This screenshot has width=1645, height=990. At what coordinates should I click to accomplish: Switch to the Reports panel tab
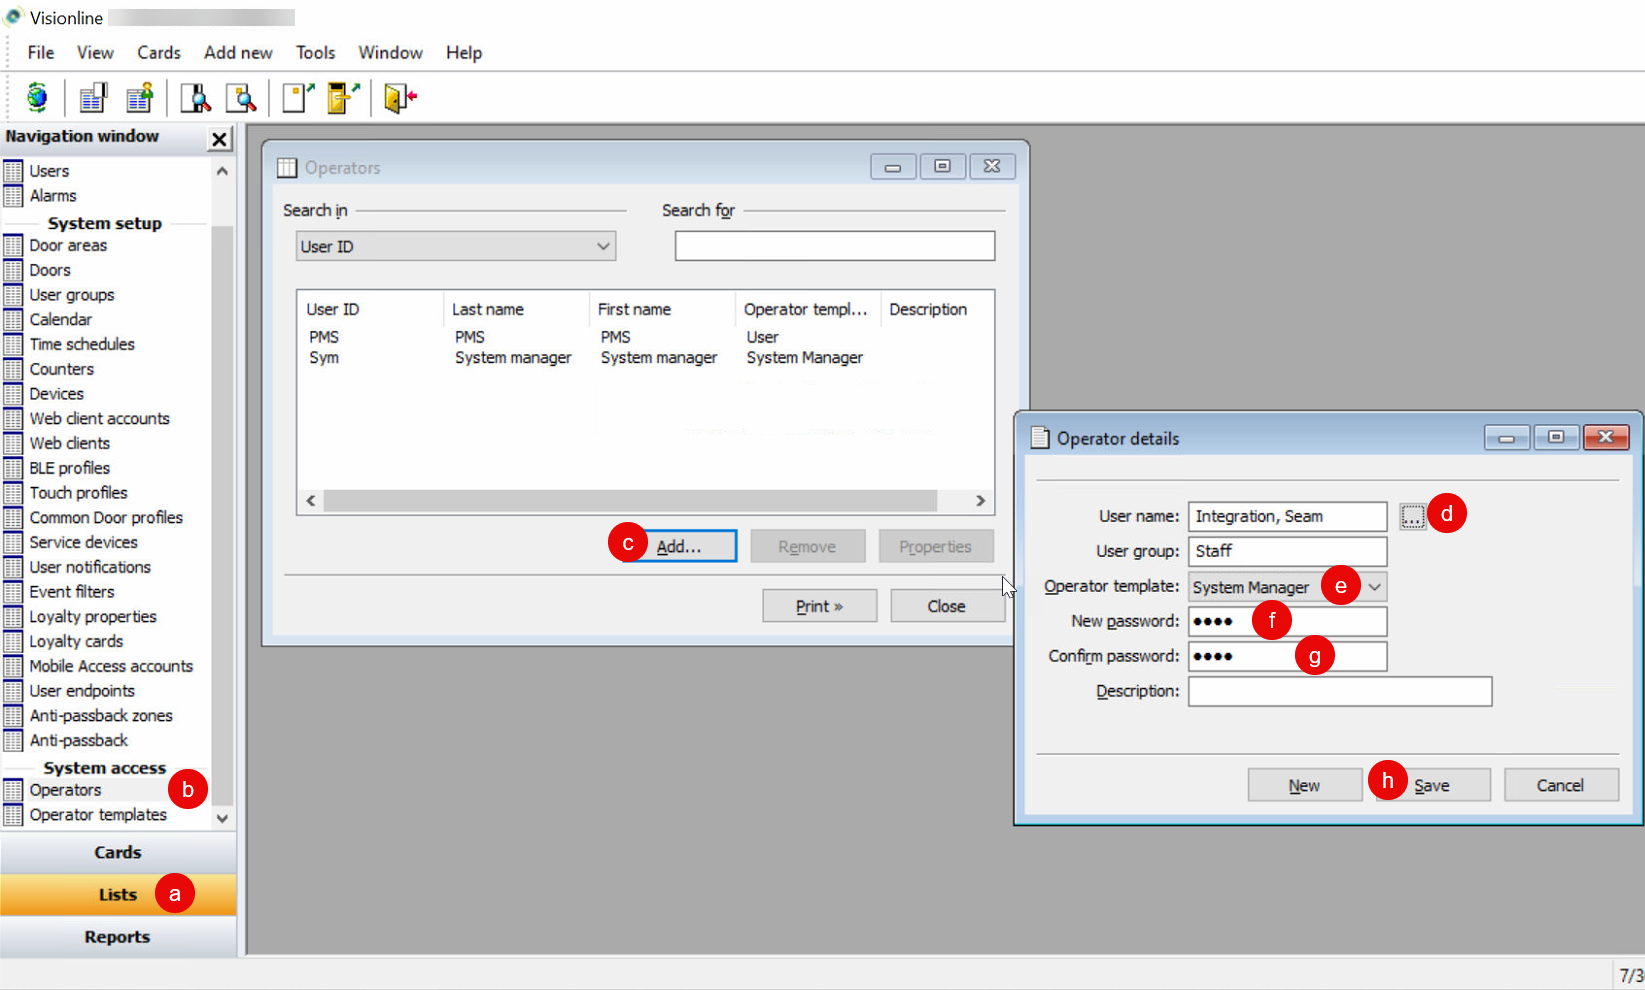pyautogui.click(x=117, y=936)
